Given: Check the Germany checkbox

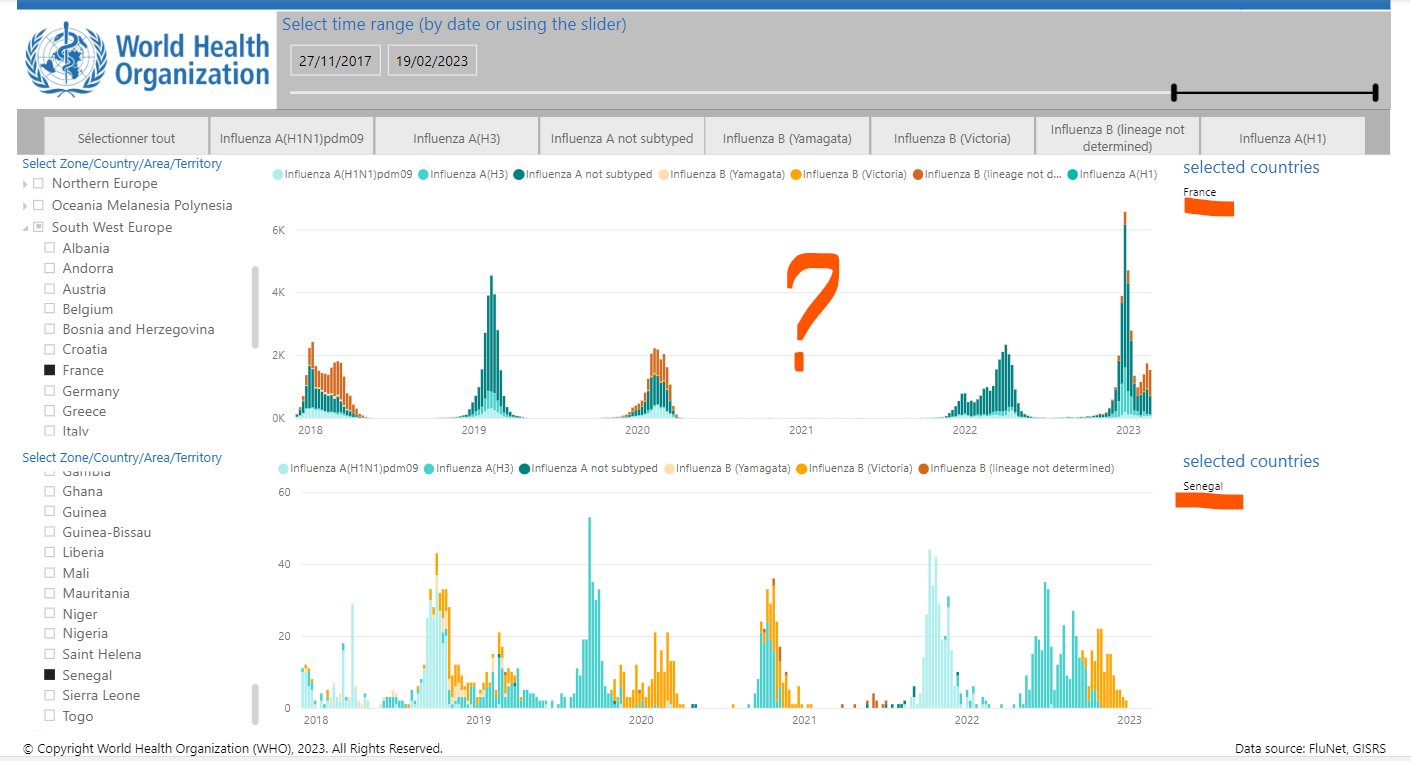Looking at the screenshot, I should (49, 391).
